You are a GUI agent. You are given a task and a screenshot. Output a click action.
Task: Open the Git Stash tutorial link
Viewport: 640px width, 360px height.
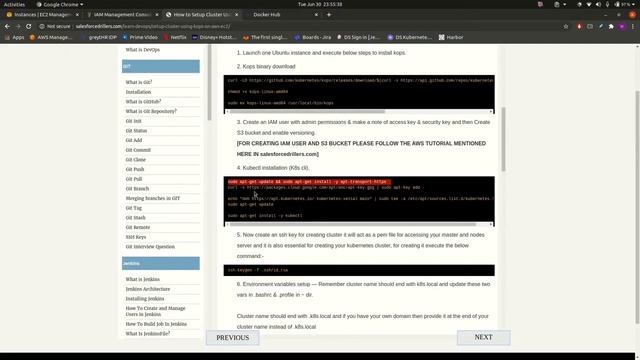[x=135, y=218]
